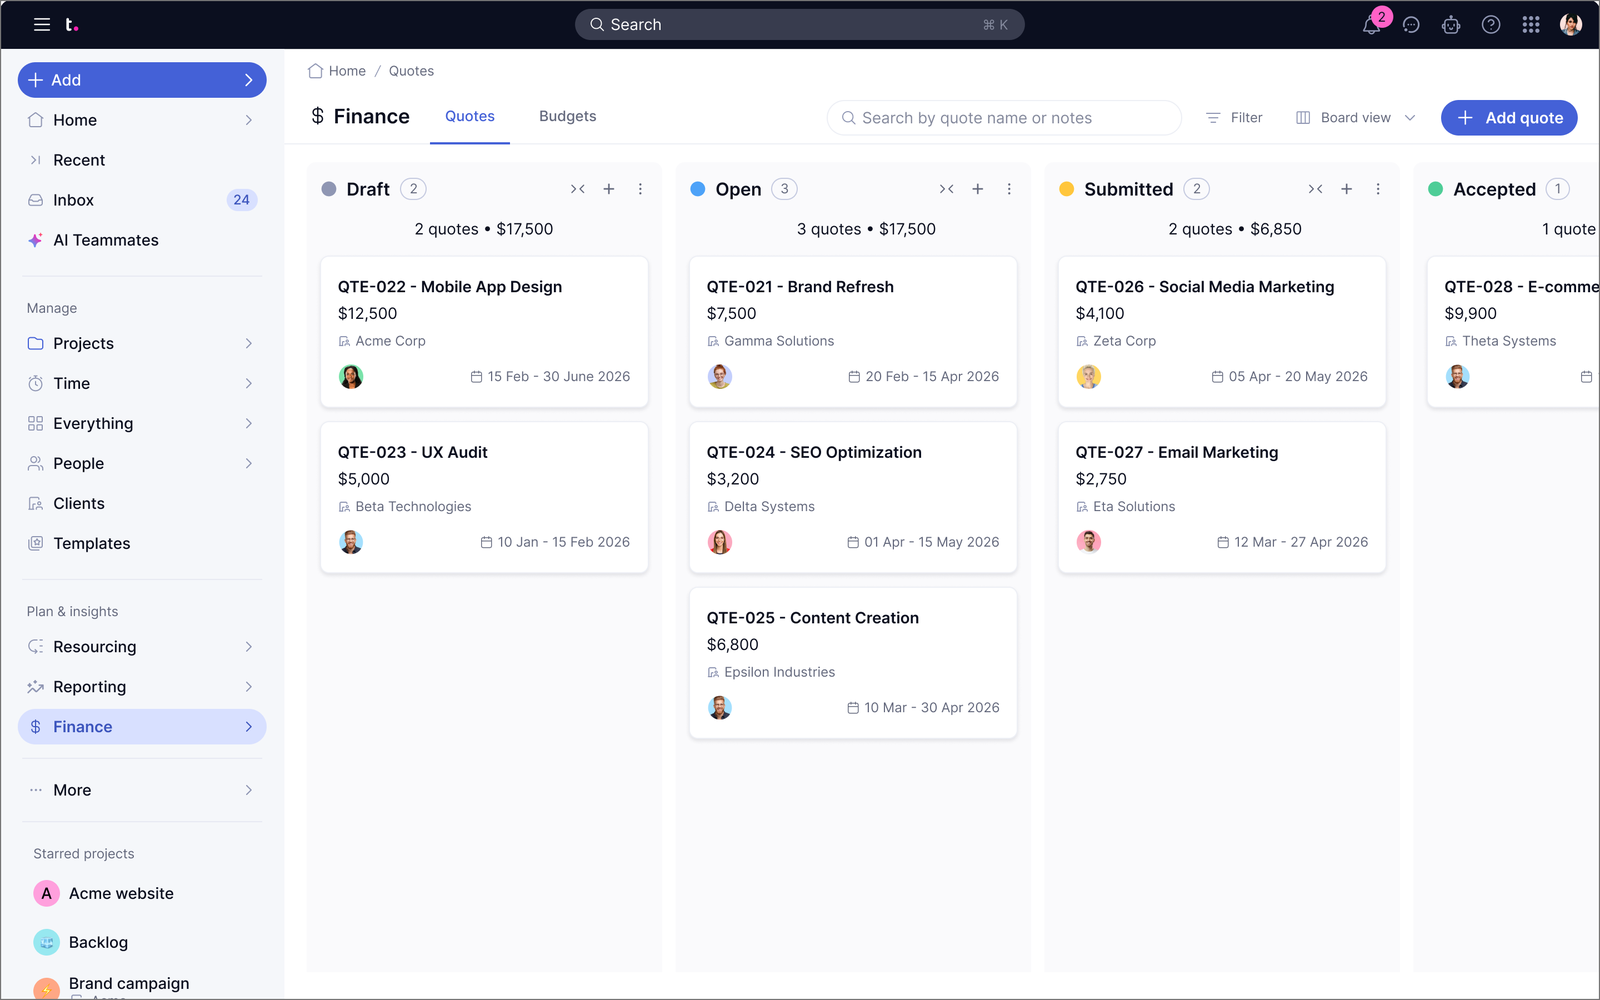Viewport: 1600px width, 1000px height.
Task: Add a quote to Submitted column
Action: pyautogui.click(x=1347, y=189)
